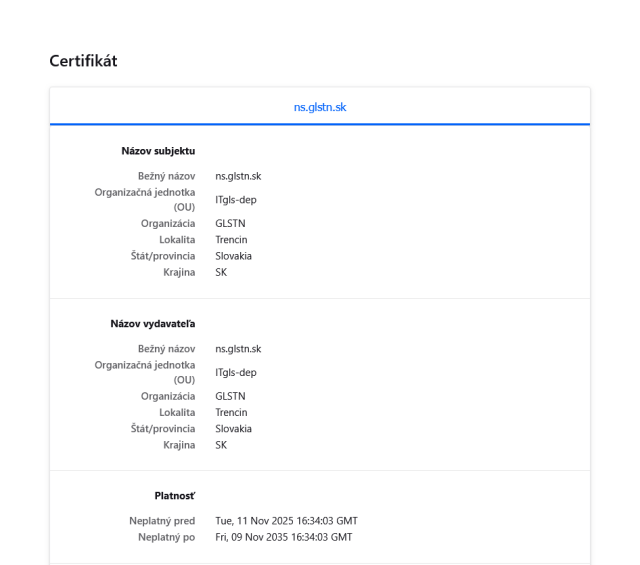Click the subject's ITgls-dep organizational unit value
This screenshot has width=640, height=565.
pos(236,200)
